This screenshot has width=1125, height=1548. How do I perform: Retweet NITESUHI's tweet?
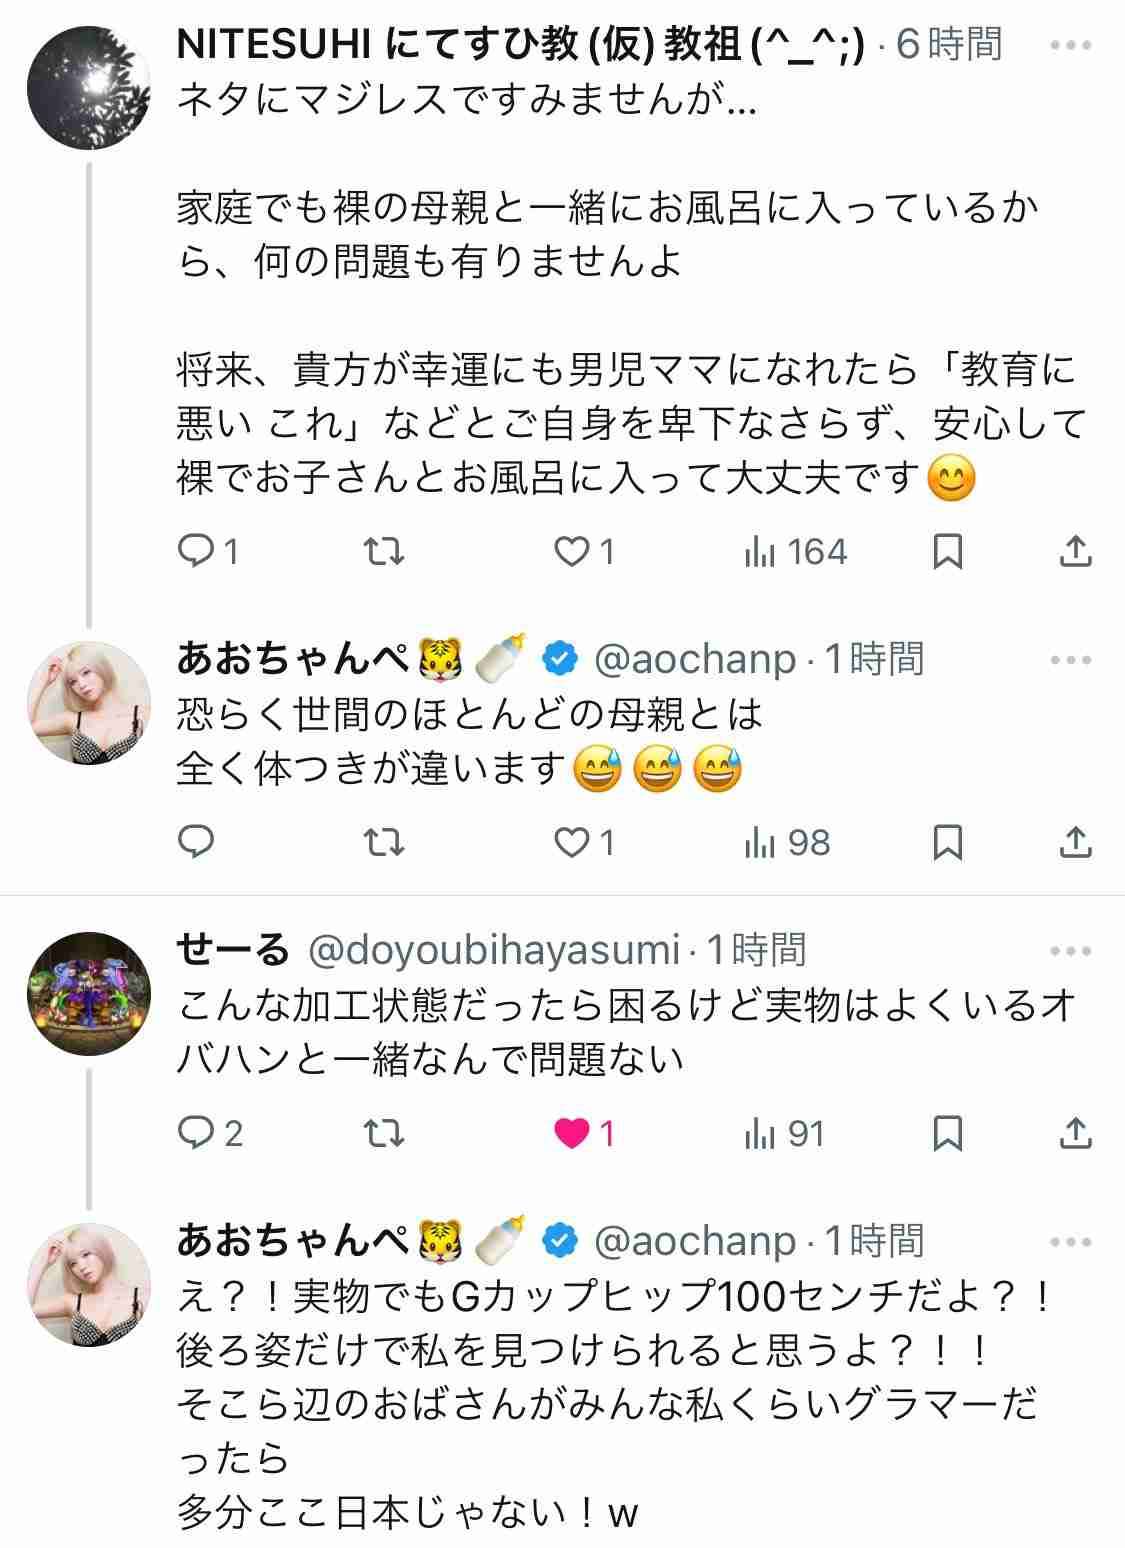[x=383, y=551]
